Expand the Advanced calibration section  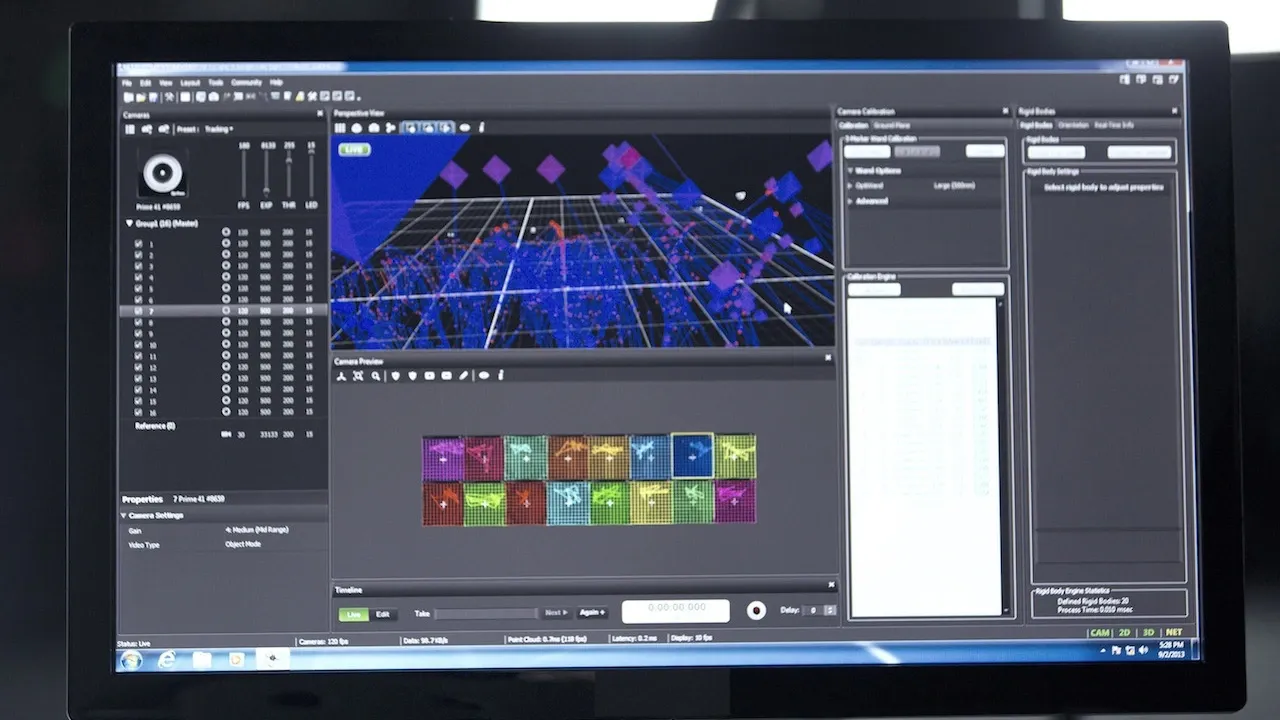click(x=850, y=201)
